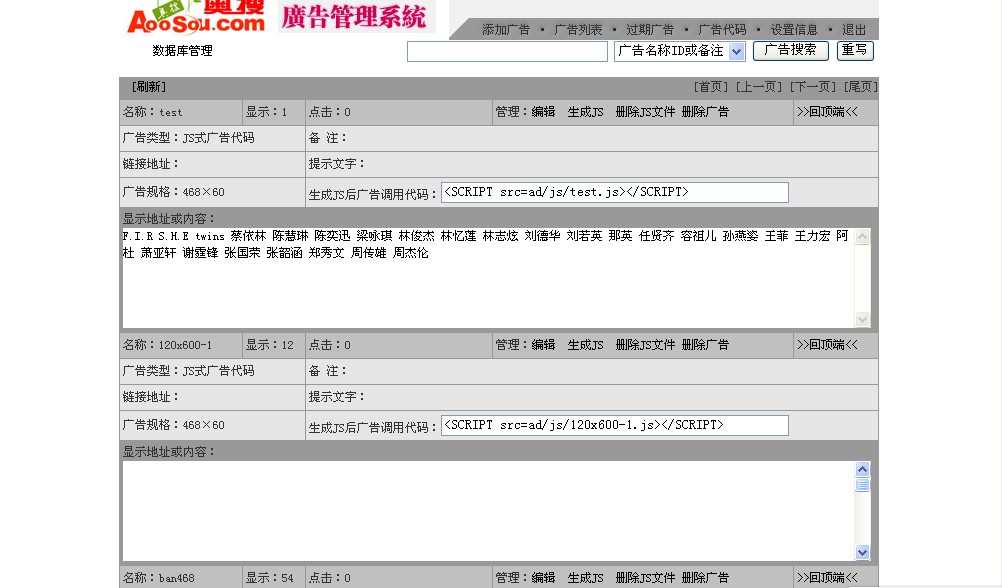
Task: Click the 名称：ban468 cell
Action: point(181,578)
